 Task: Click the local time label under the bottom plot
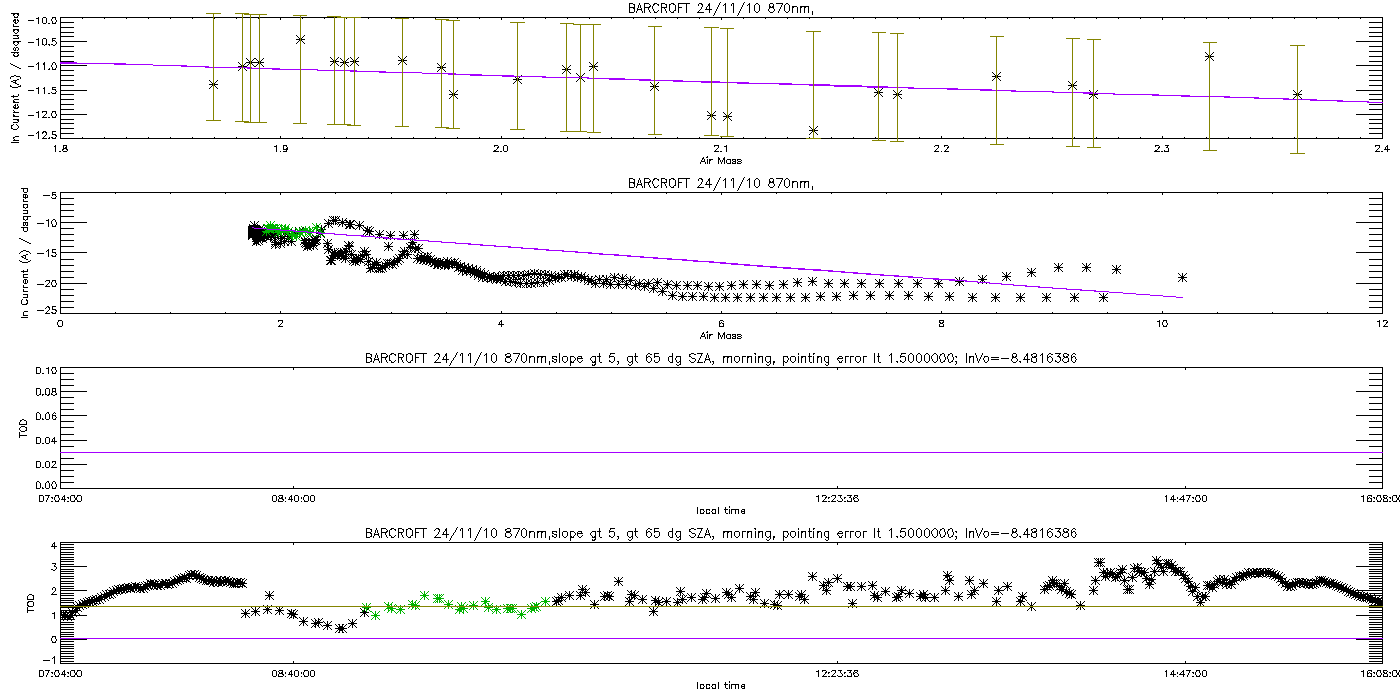tap(719, 685)
